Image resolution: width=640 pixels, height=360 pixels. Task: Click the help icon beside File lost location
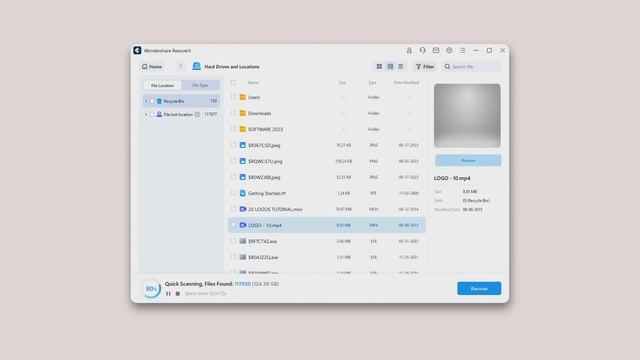[197, 114]
